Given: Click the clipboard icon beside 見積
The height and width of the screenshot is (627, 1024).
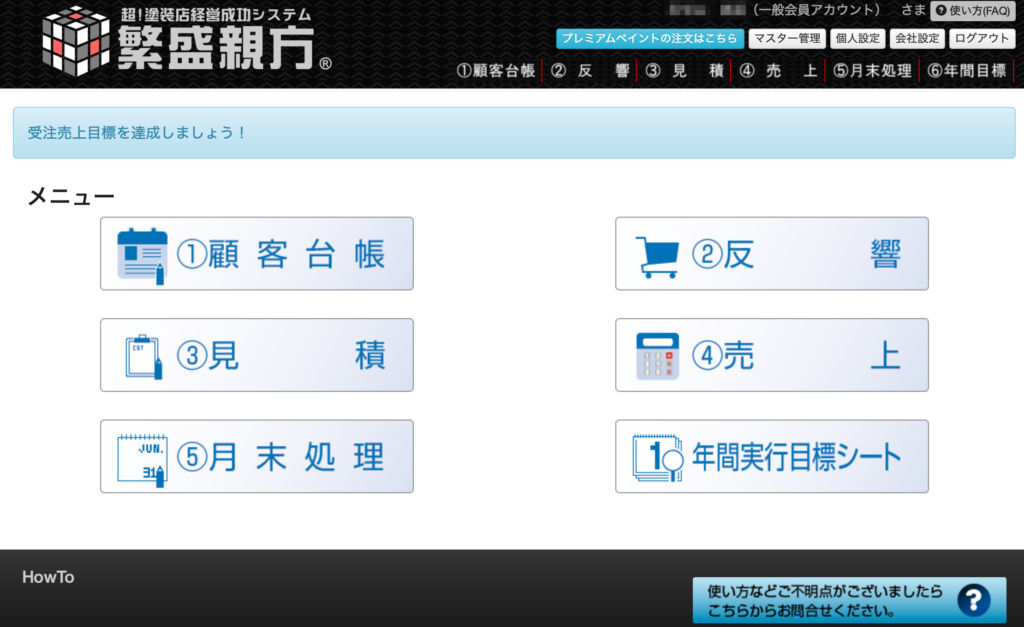Looking at the screenshot, I should (143, 357).
